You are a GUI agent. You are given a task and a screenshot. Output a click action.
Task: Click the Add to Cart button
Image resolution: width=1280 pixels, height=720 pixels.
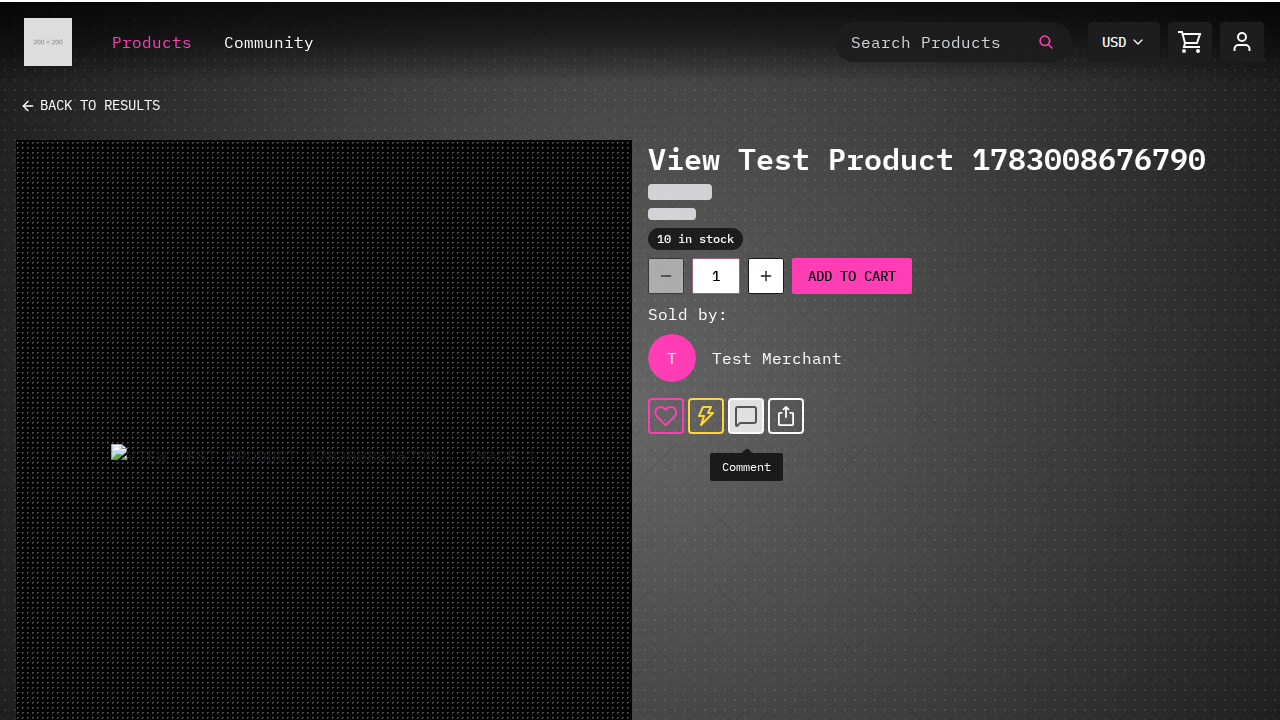[852, 276]
